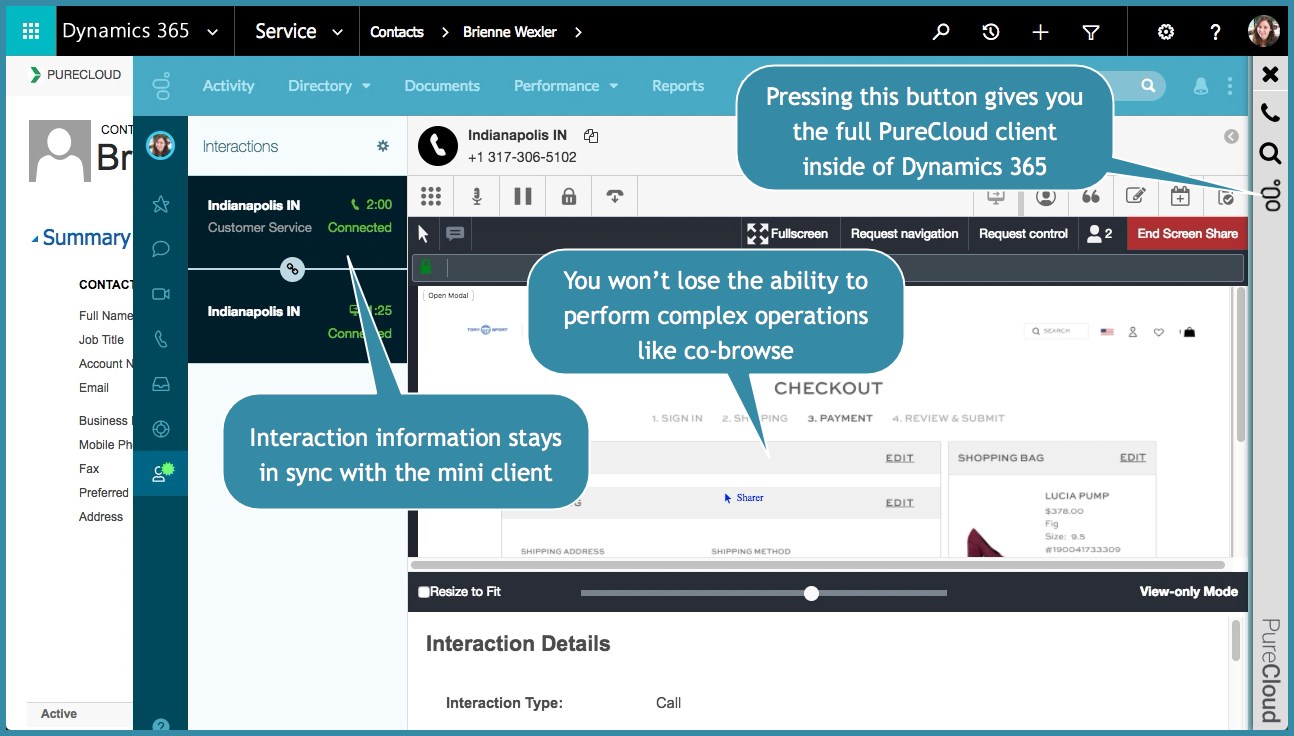
Task: Click agent avatar in PureCloud sidebar
Action: click(x=160, y=146)
